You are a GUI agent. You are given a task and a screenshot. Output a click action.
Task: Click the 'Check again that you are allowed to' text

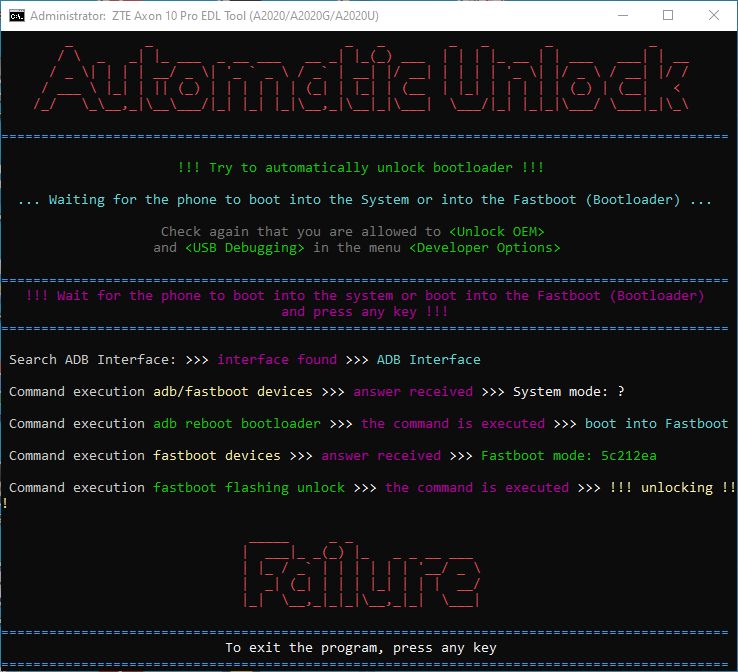301,232
